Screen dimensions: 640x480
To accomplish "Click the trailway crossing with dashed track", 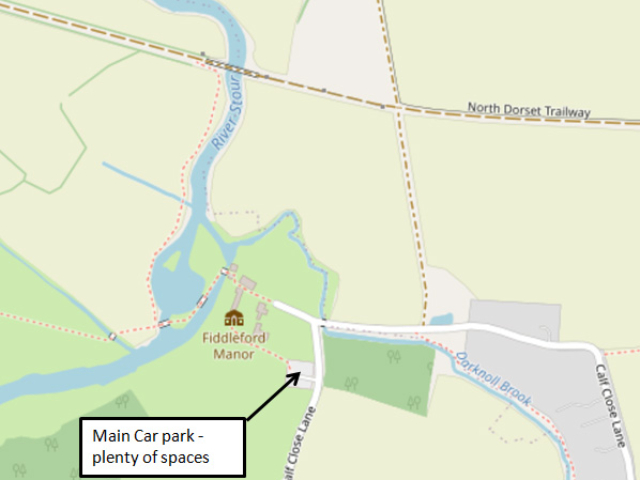I will [x=398, y=107].
